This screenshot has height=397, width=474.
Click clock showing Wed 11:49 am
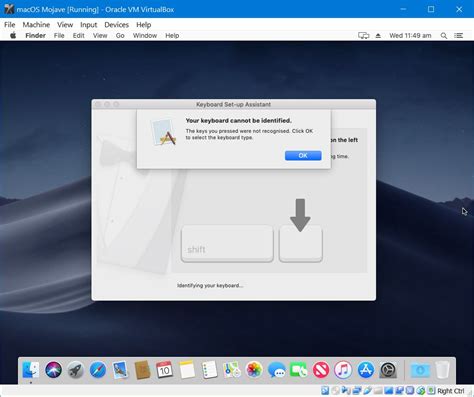410,35
